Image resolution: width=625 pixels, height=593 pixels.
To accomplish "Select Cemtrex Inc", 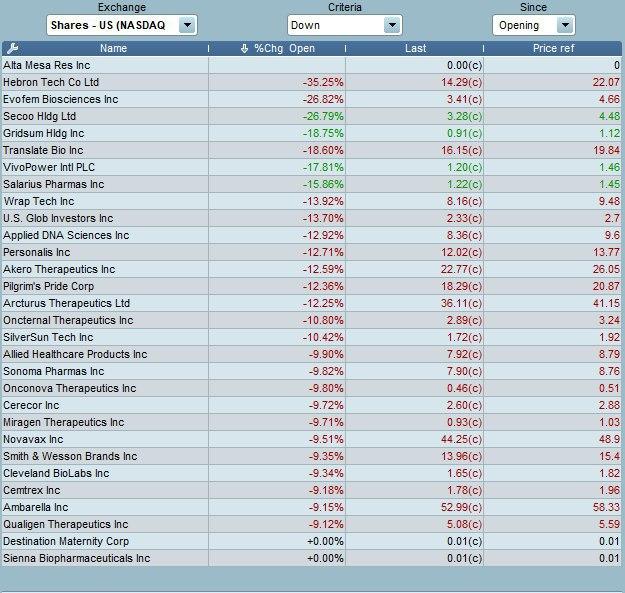I will (31, 490).
